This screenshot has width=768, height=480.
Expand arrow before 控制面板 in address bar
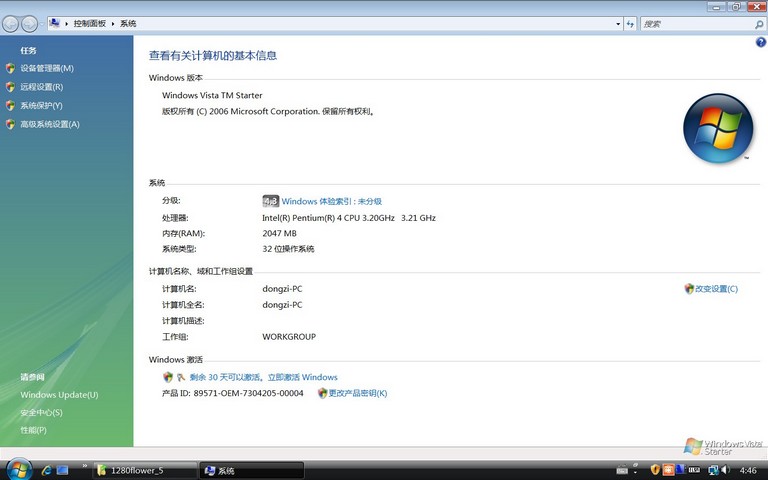[67, 24]
